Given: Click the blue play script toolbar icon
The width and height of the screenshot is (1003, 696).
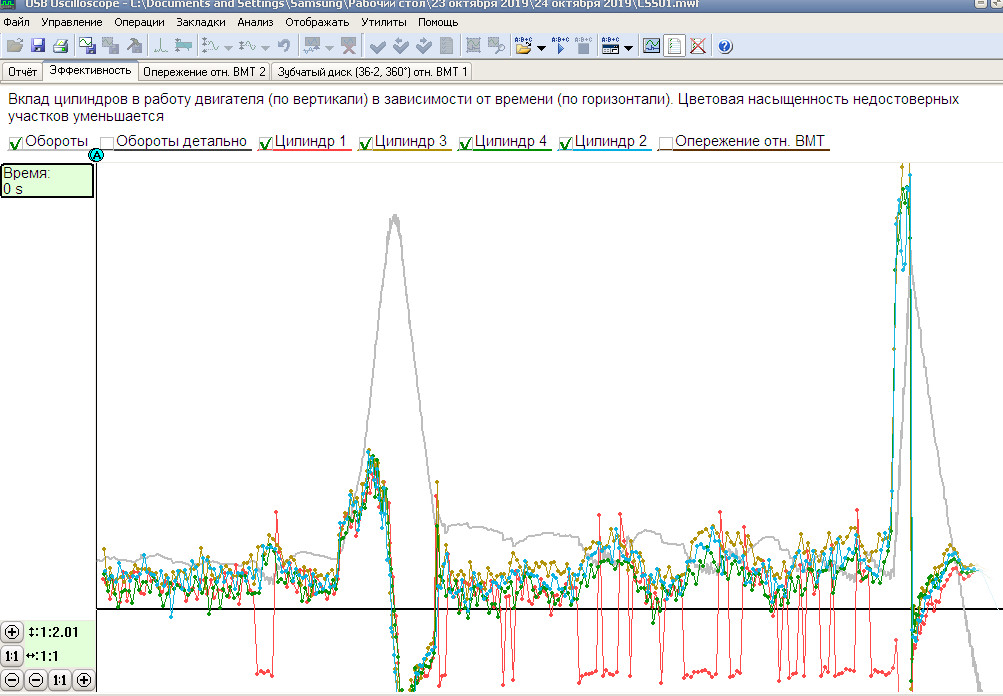Looking at the screenshot, I should coord(560,46).
